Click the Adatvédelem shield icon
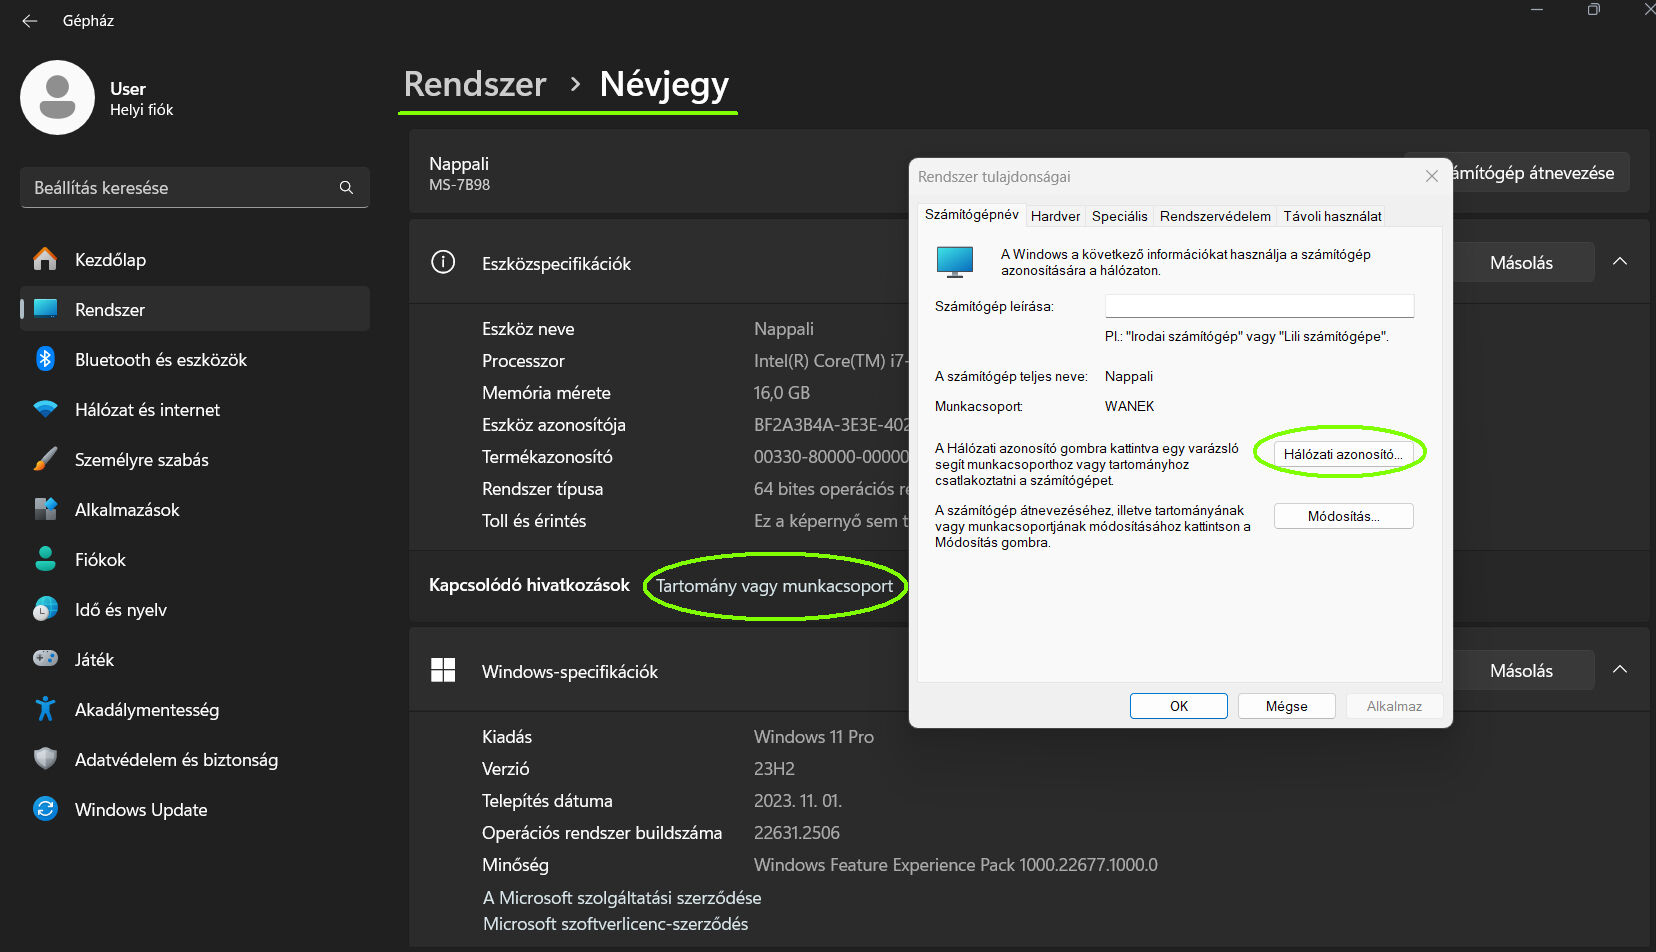 pyautogui.click(x=45, y=759)
